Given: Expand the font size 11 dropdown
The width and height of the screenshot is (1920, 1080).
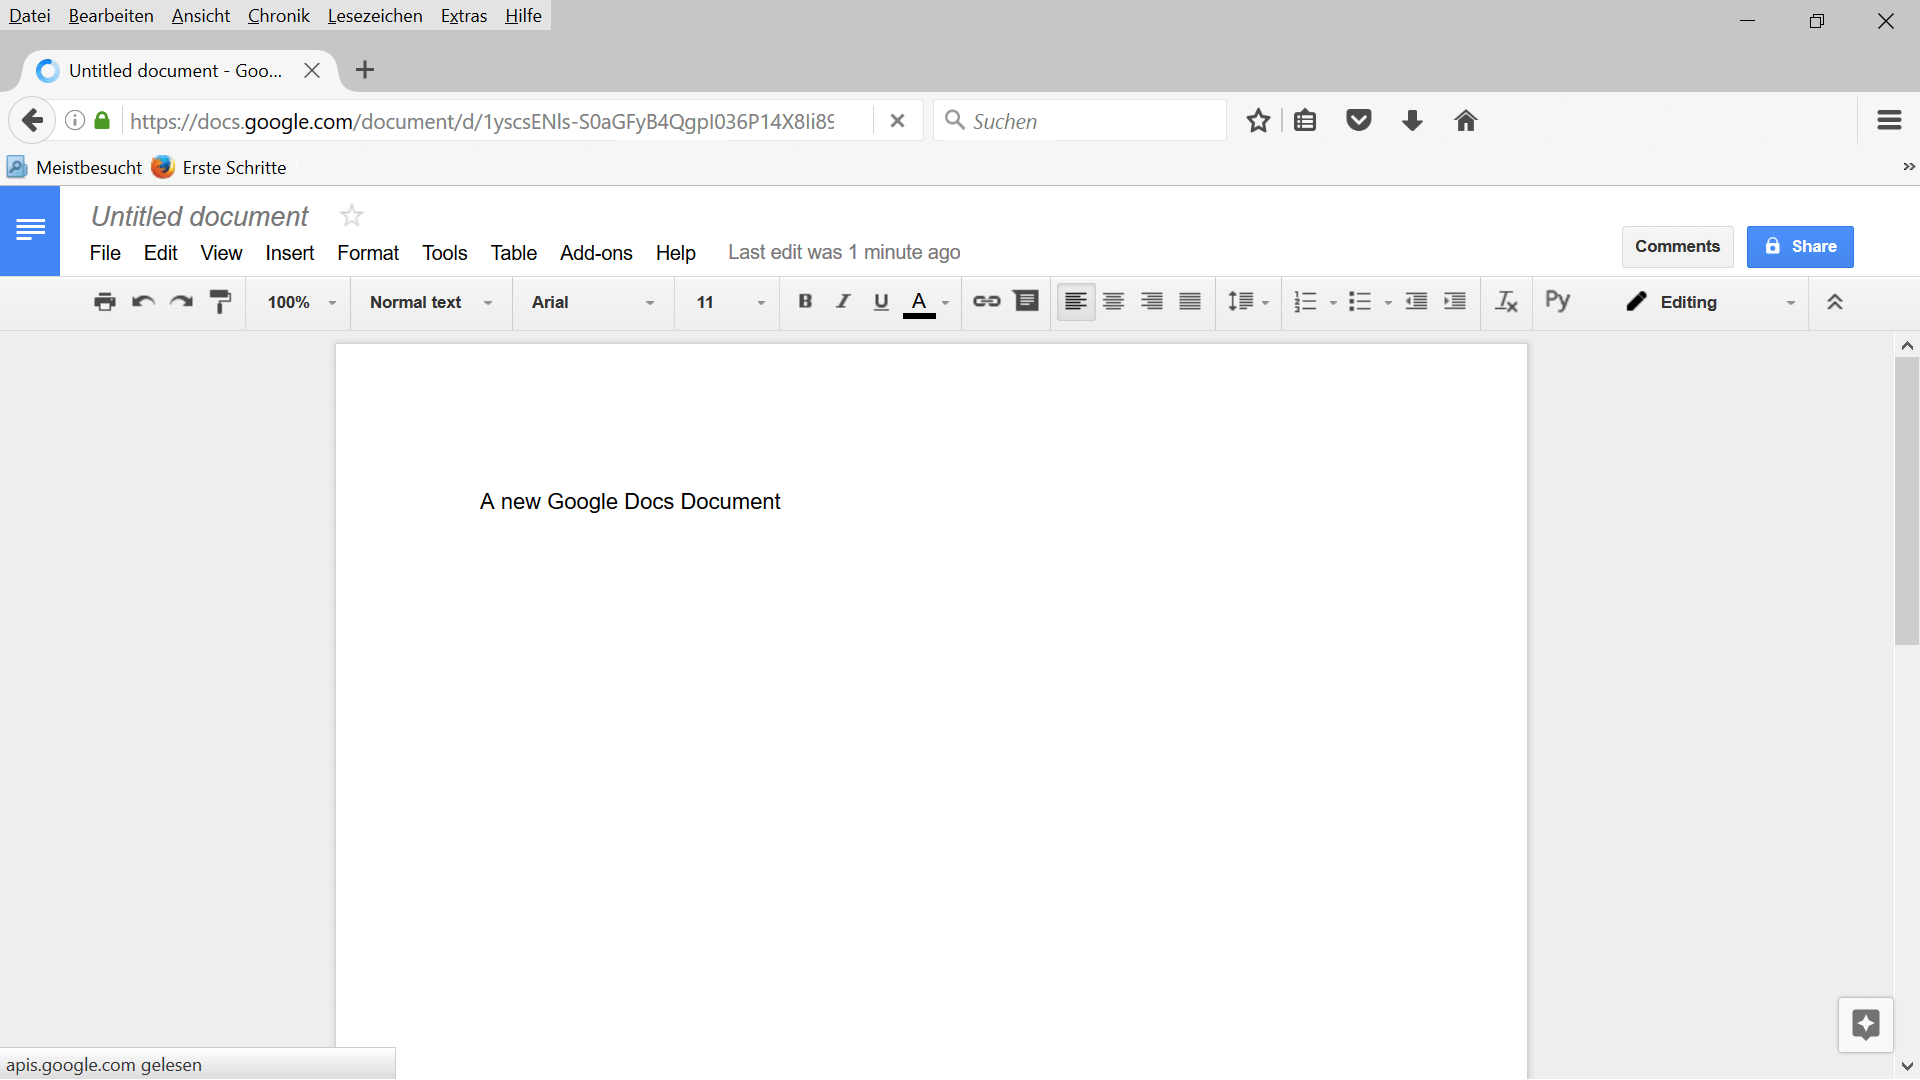Looking at the screenshot, I should [760, 302].
